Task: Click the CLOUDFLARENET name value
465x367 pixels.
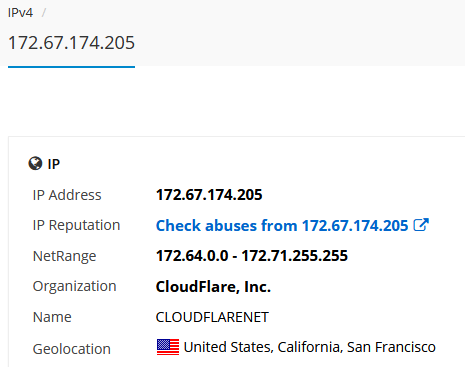Action: [212, 317]
